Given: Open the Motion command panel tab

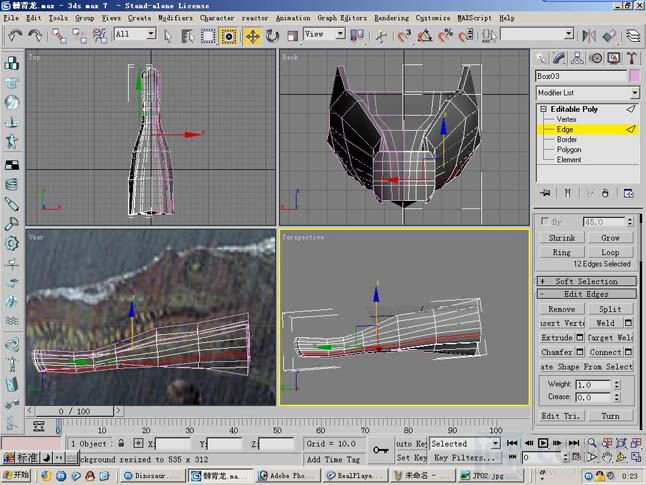Looking at the screenshot, I should tap(596, 59).
